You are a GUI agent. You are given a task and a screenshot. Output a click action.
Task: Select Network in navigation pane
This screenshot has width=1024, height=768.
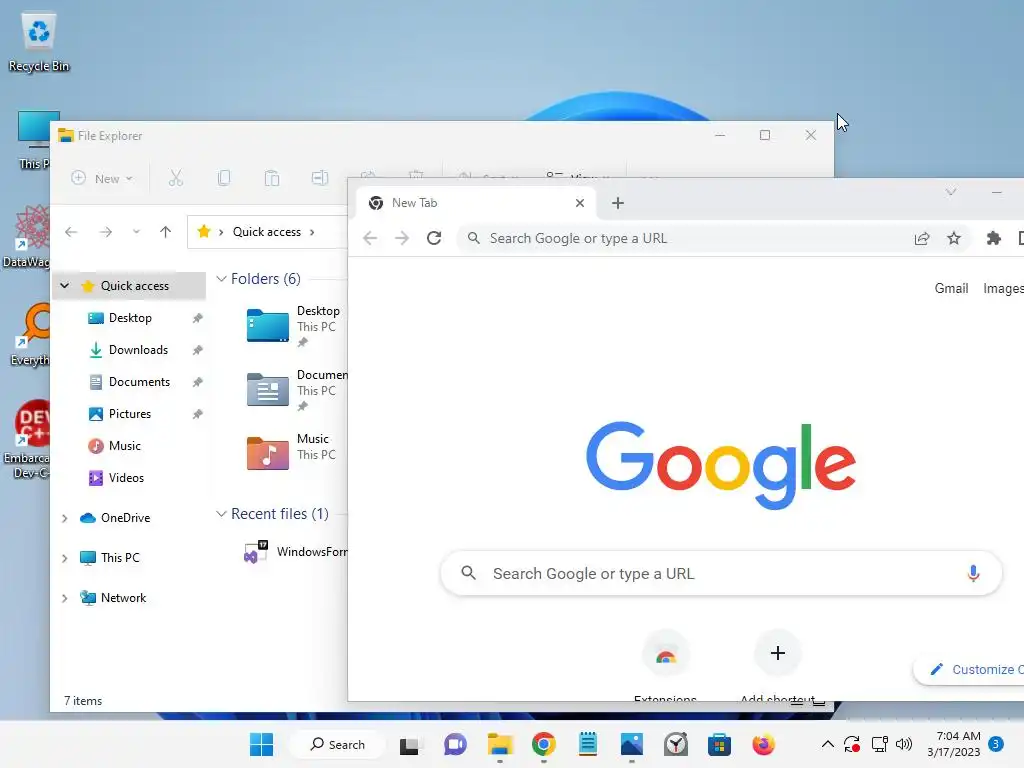[x=123, y=598]
